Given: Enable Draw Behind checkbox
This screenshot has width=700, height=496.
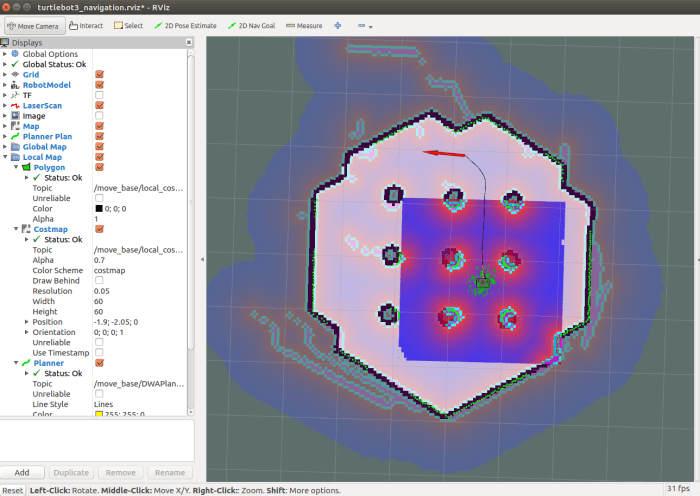Looking at the screenshot, I should coord(99,280).
